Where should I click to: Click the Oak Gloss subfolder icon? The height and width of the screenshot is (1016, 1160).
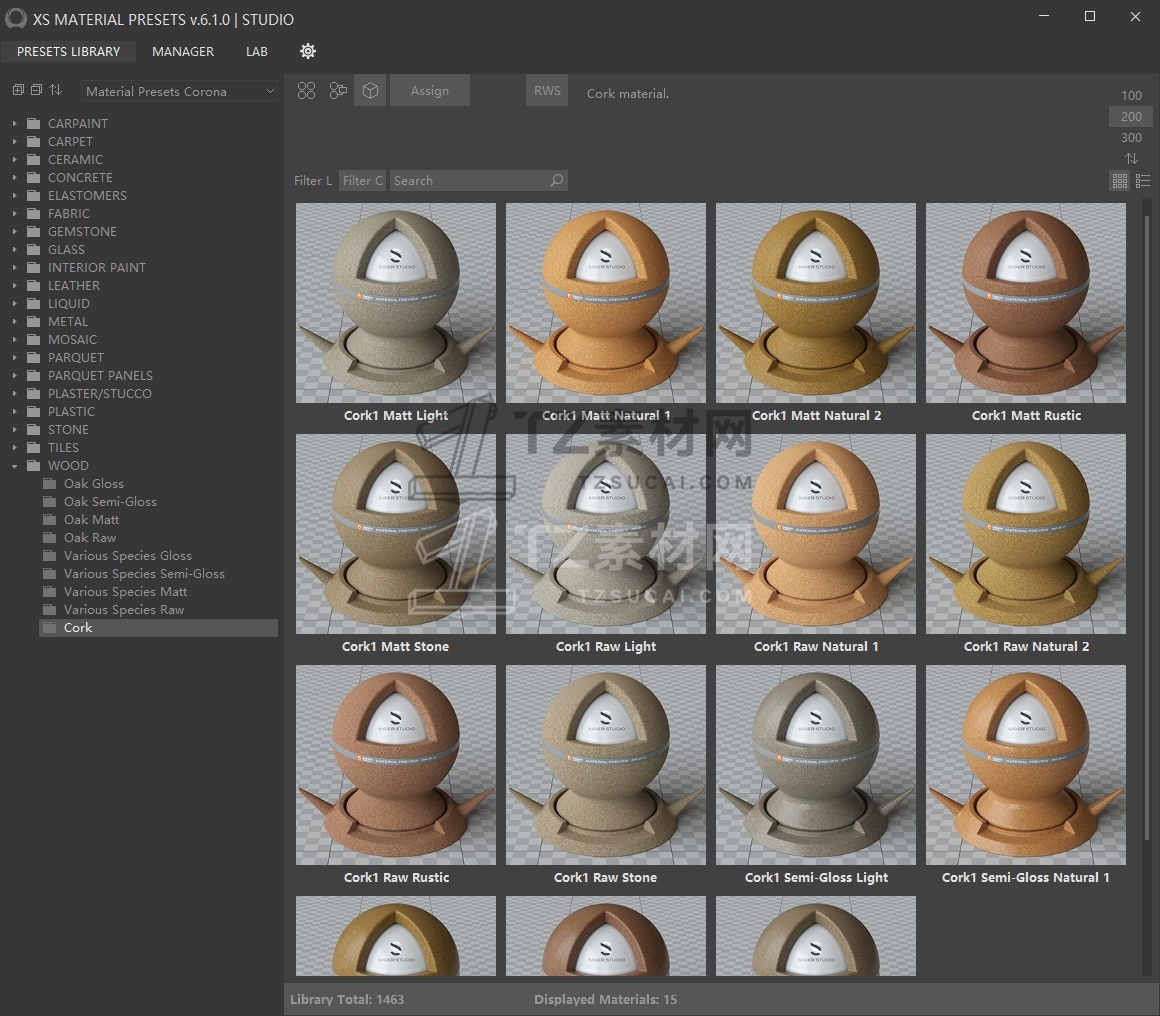(50, 483)
